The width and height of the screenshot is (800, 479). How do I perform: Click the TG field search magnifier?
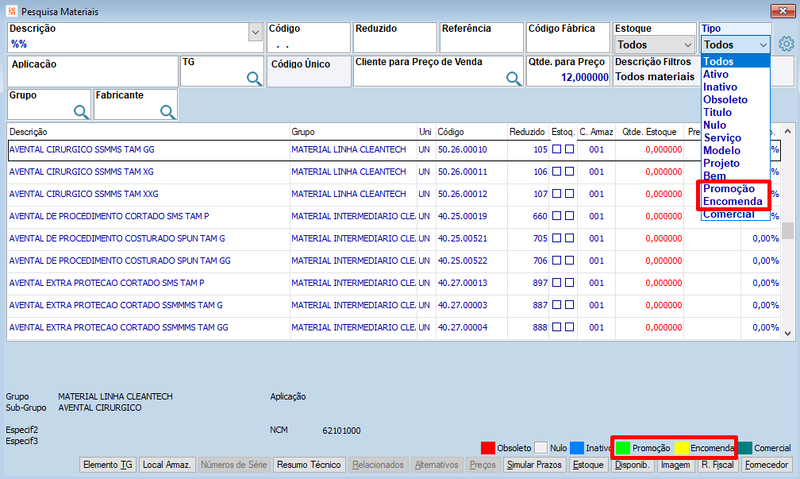pos(254,78)
